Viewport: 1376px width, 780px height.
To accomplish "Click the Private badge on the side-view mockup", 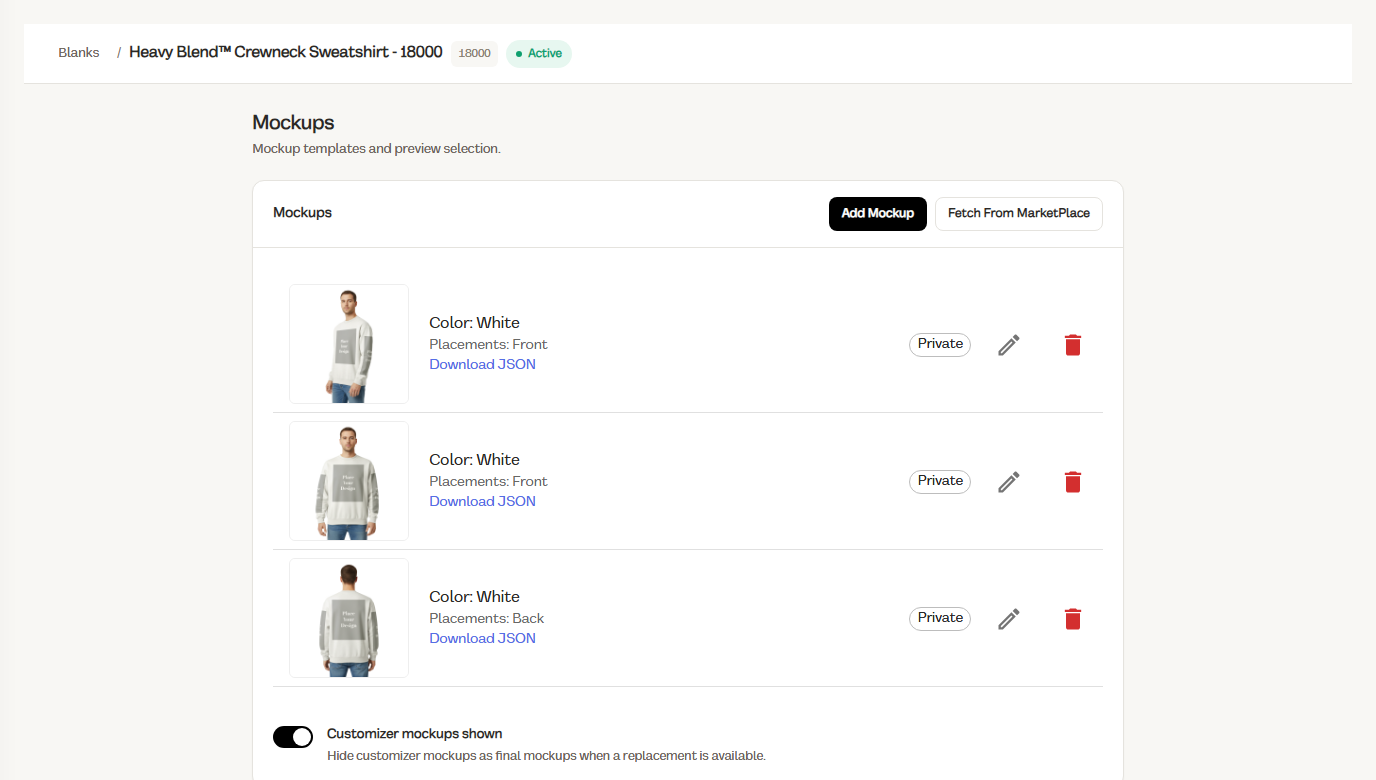I will [x=940, y=344].
